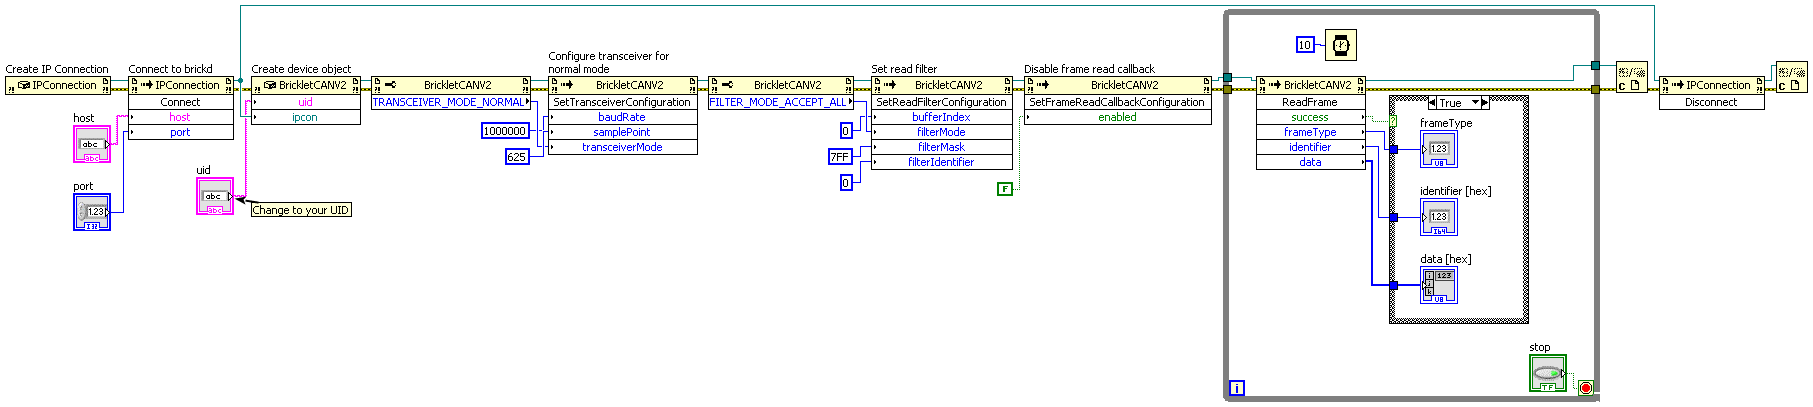Click the stop button boolean terminal
This screenshot has width=1813, height=407.
1547,373
